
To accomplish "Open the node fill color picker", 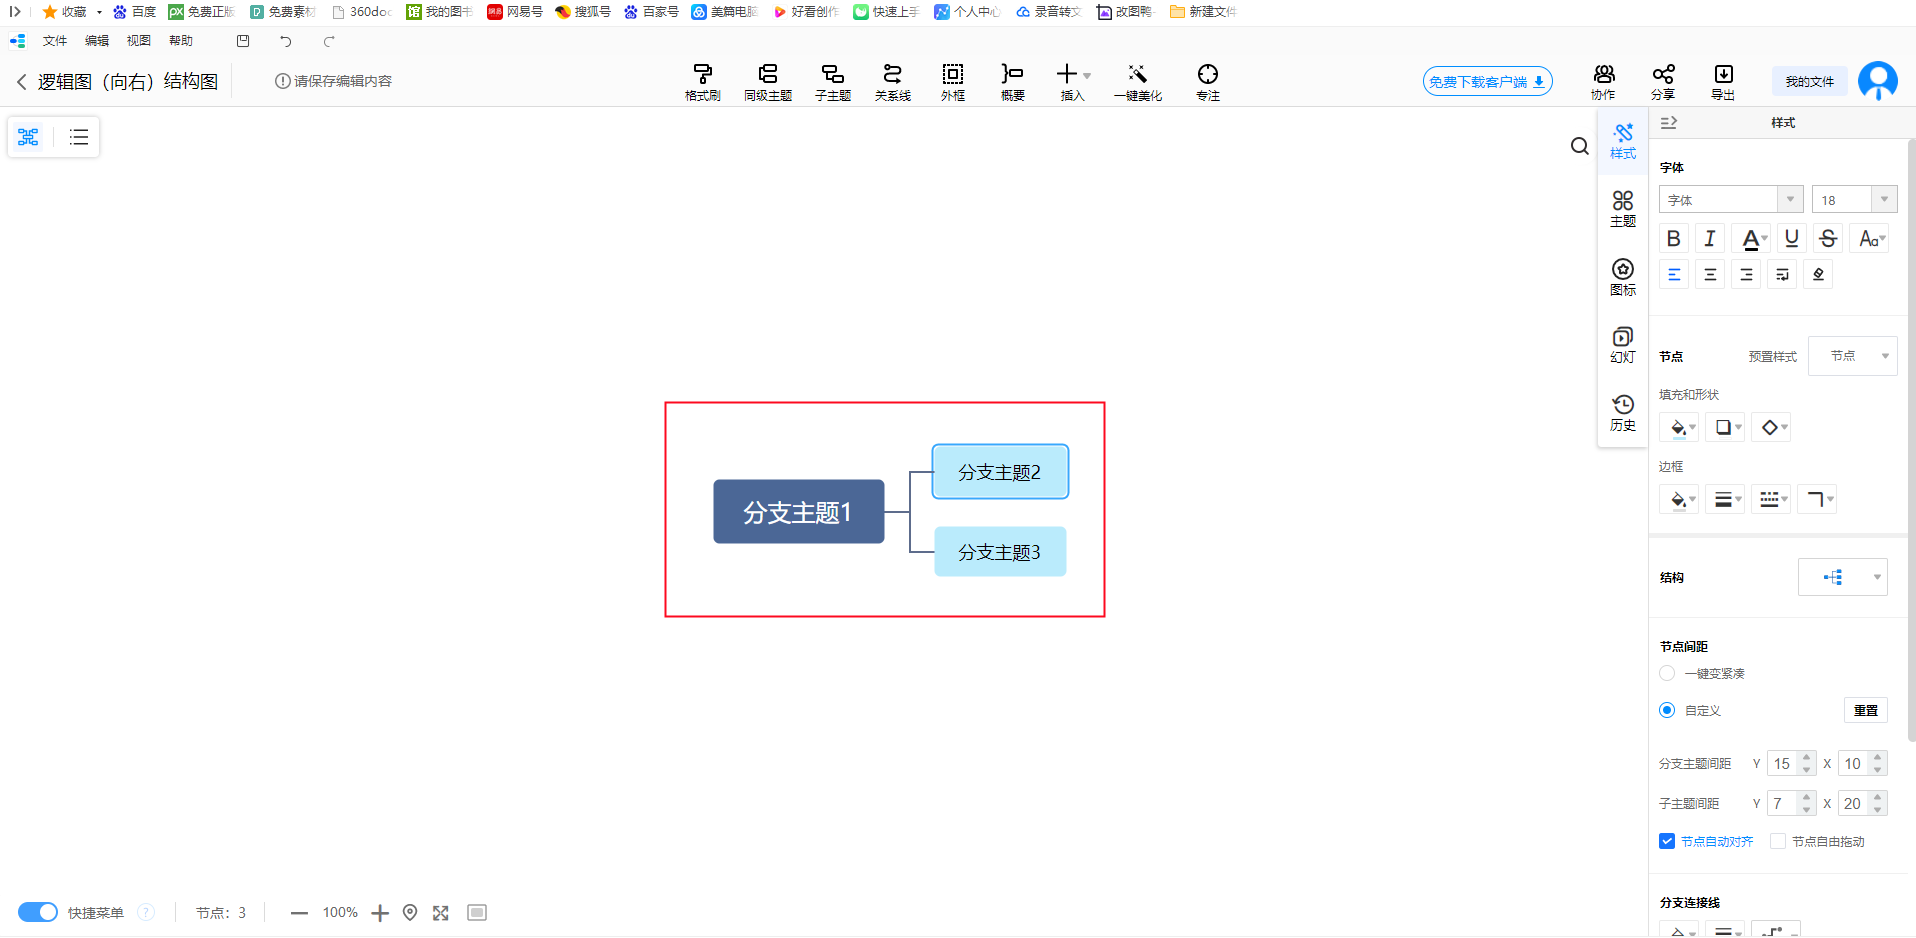I will click(1678, 428).
